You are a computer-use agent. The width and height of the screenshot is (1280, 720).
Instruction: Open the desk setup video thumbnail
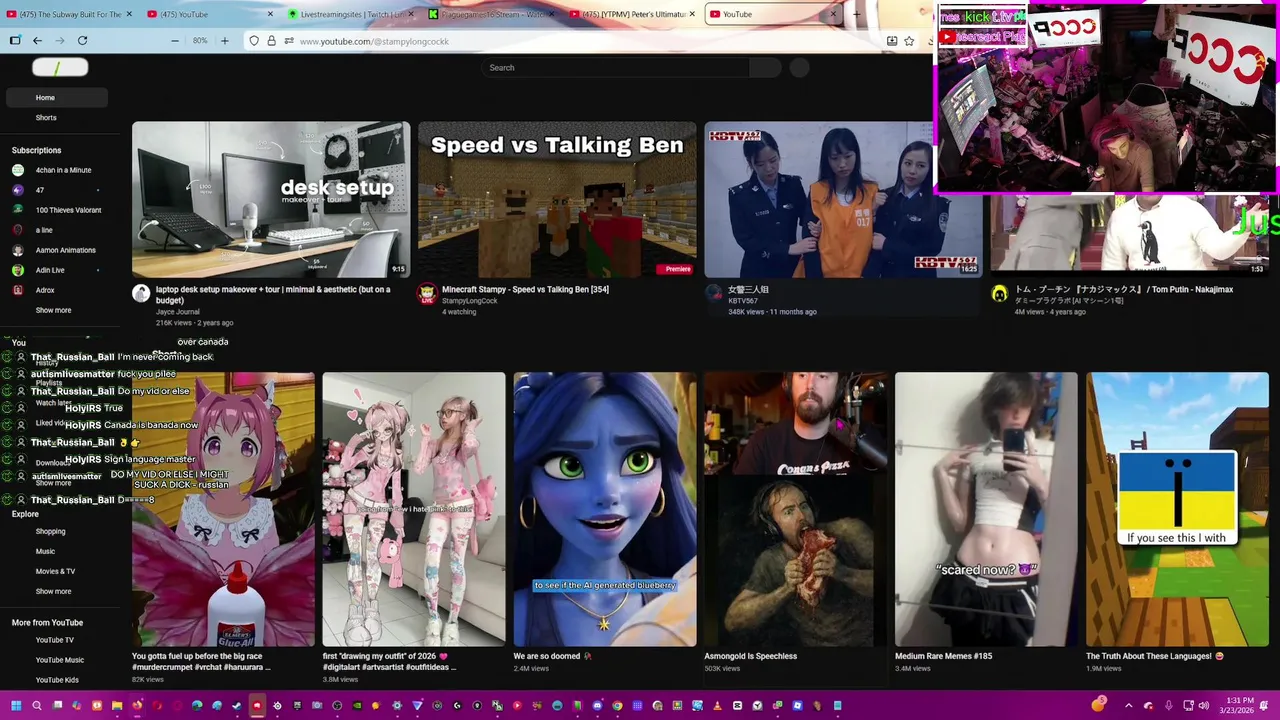coord(271,199)
